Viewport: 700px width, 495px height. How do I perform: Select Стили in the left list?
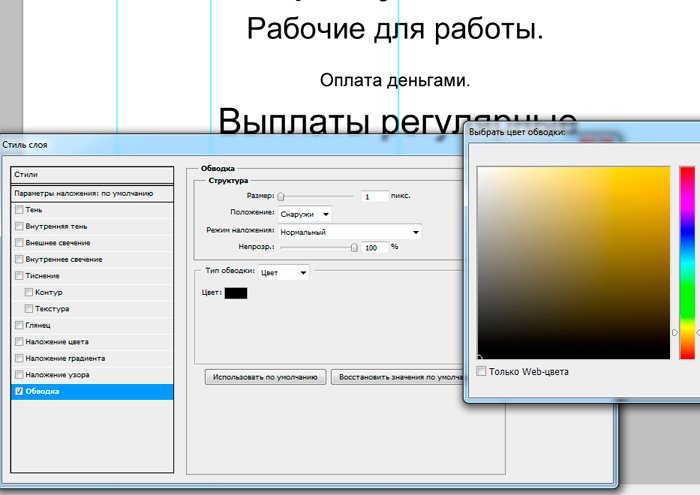[x=92, y=174]
